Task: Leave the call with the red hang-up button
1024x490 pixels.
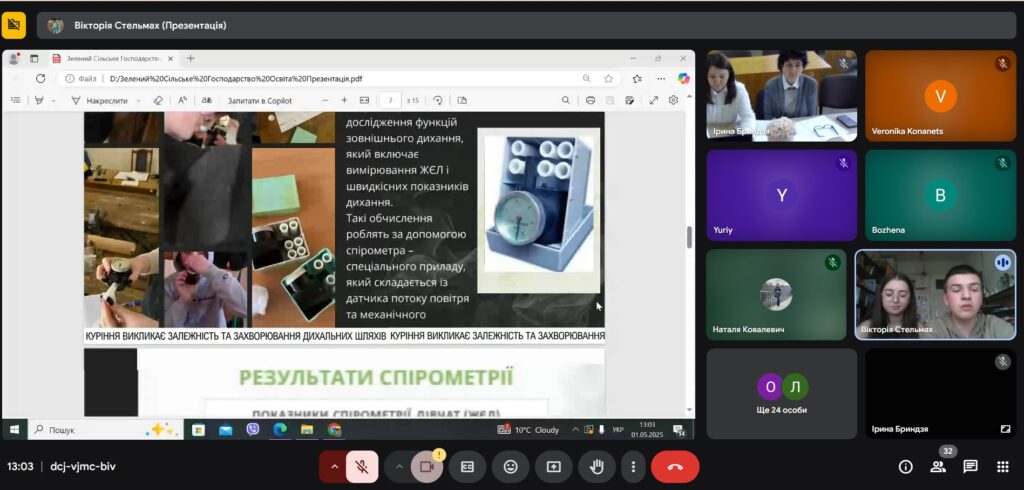Action: click(674, 466)
